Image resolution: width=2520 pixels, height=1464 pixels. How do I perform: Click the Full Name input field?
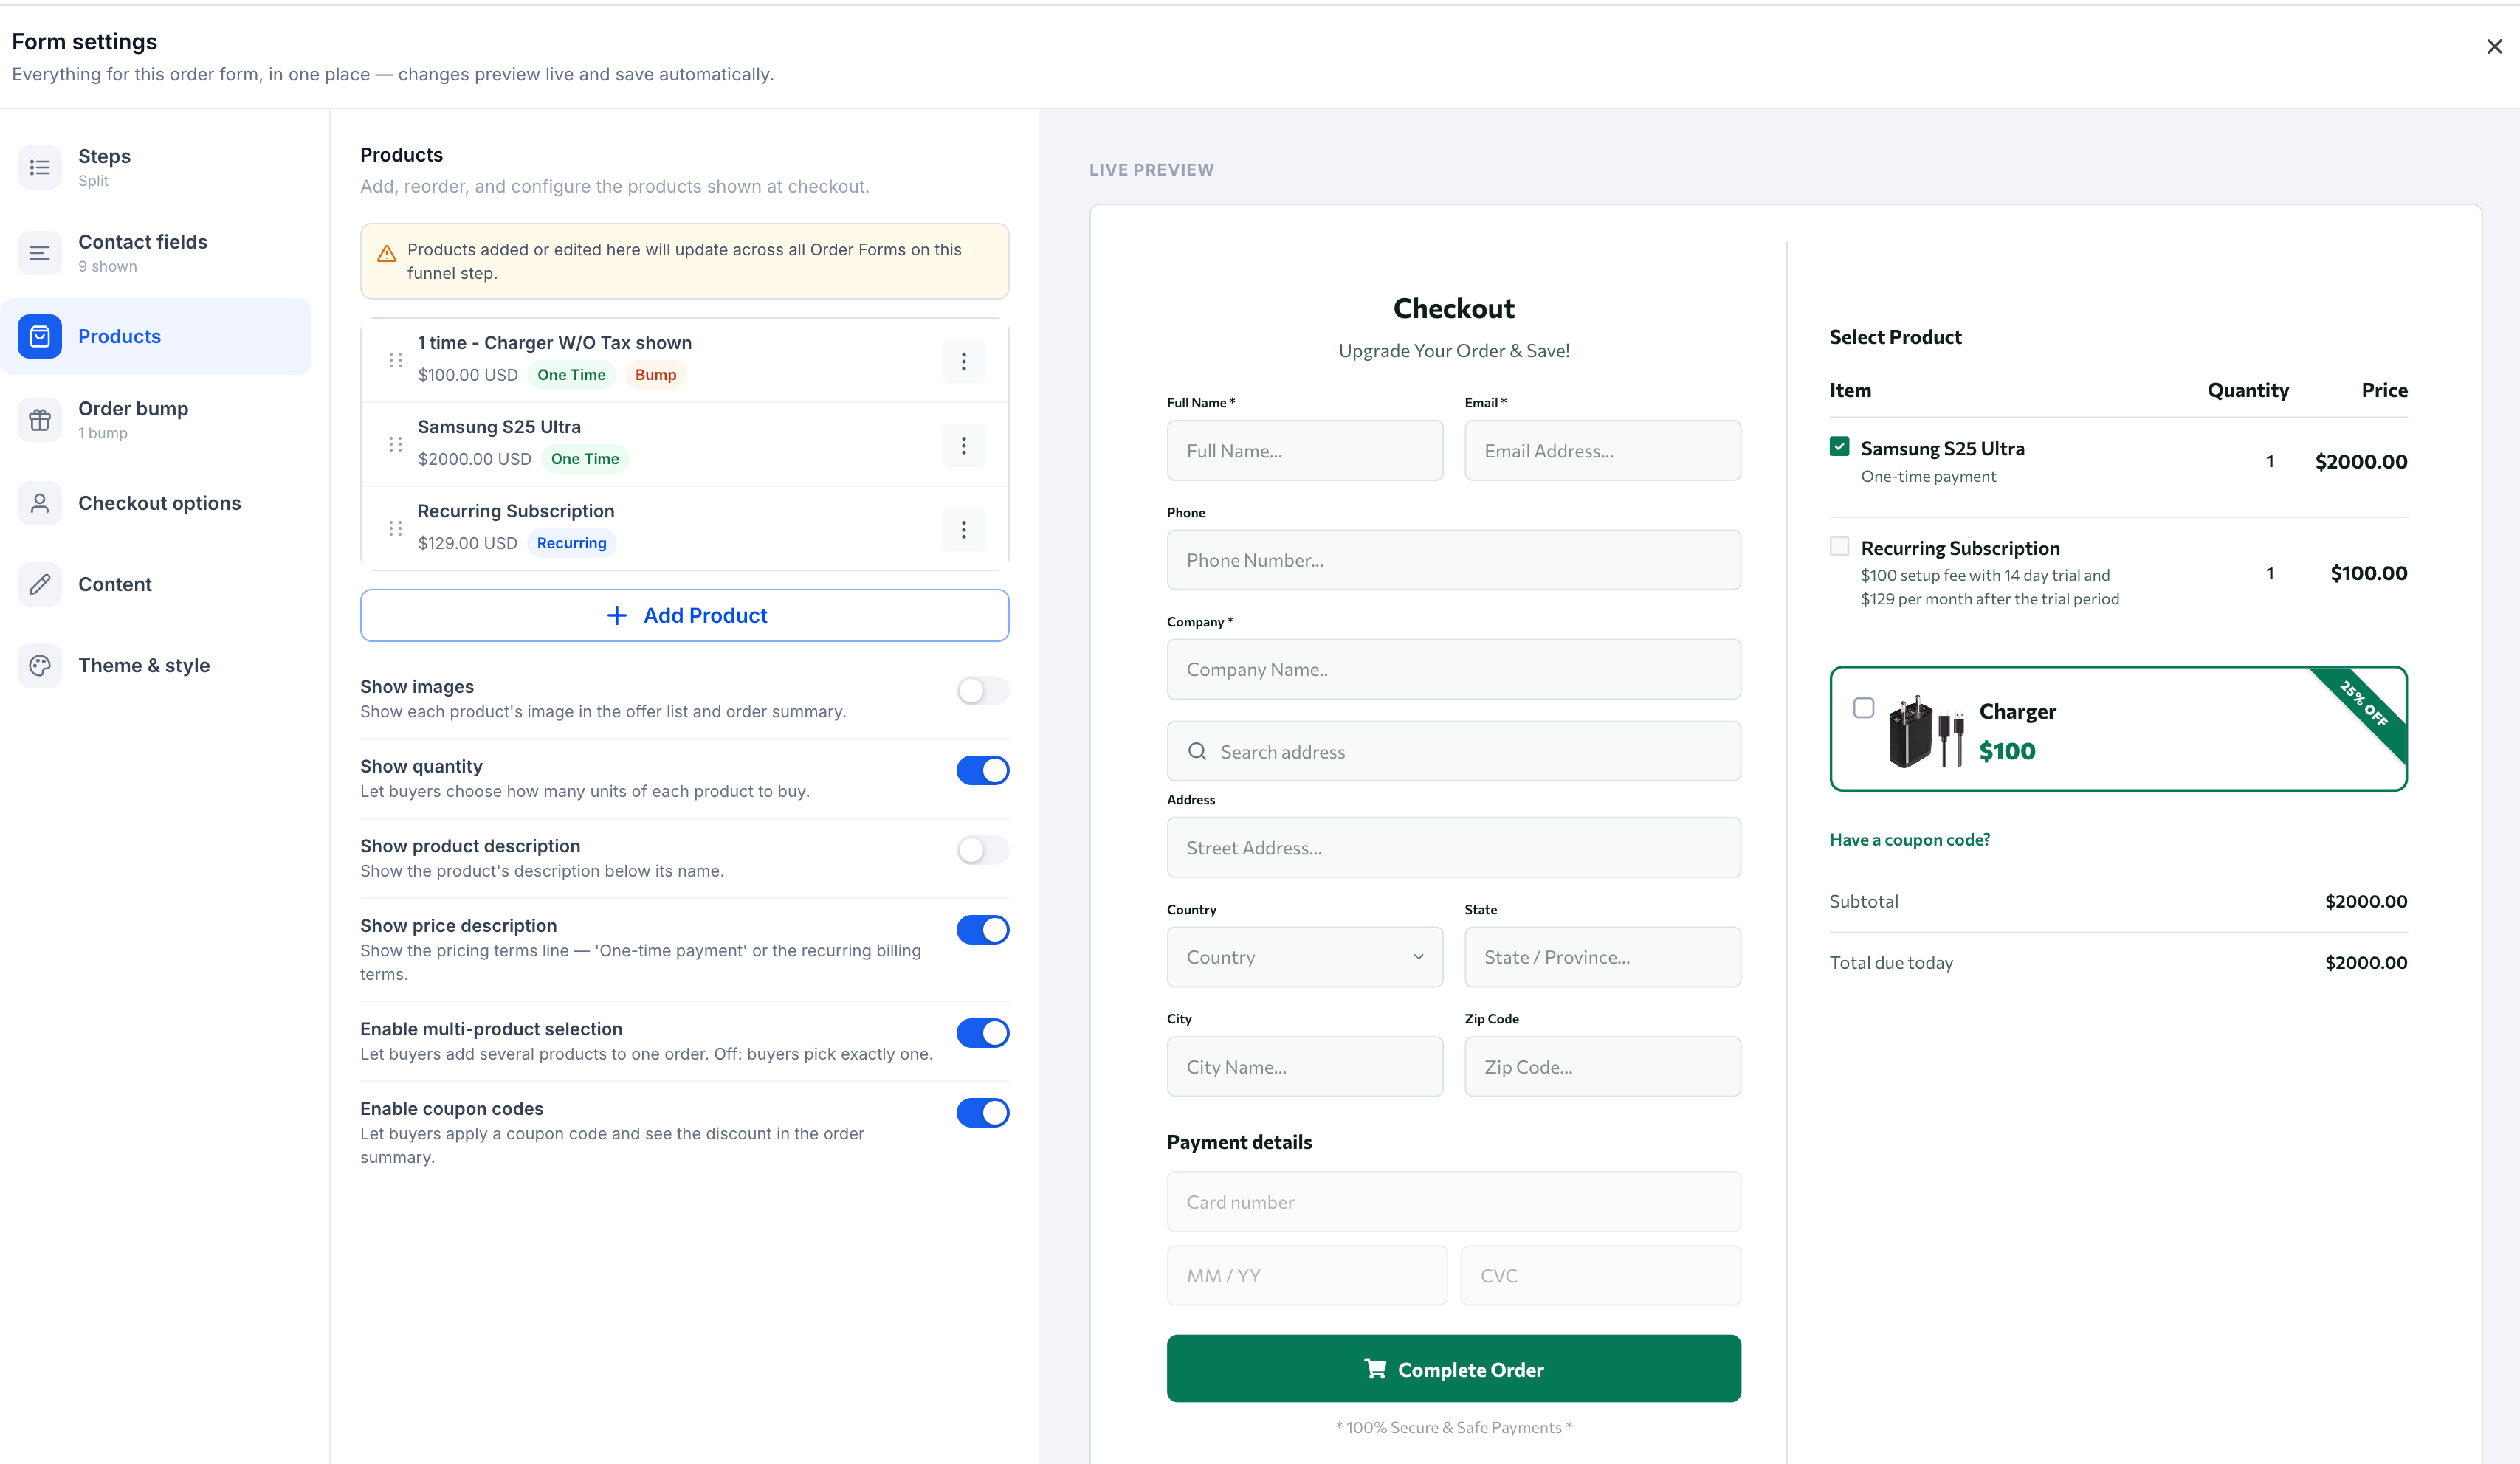tap(1304, 450)
